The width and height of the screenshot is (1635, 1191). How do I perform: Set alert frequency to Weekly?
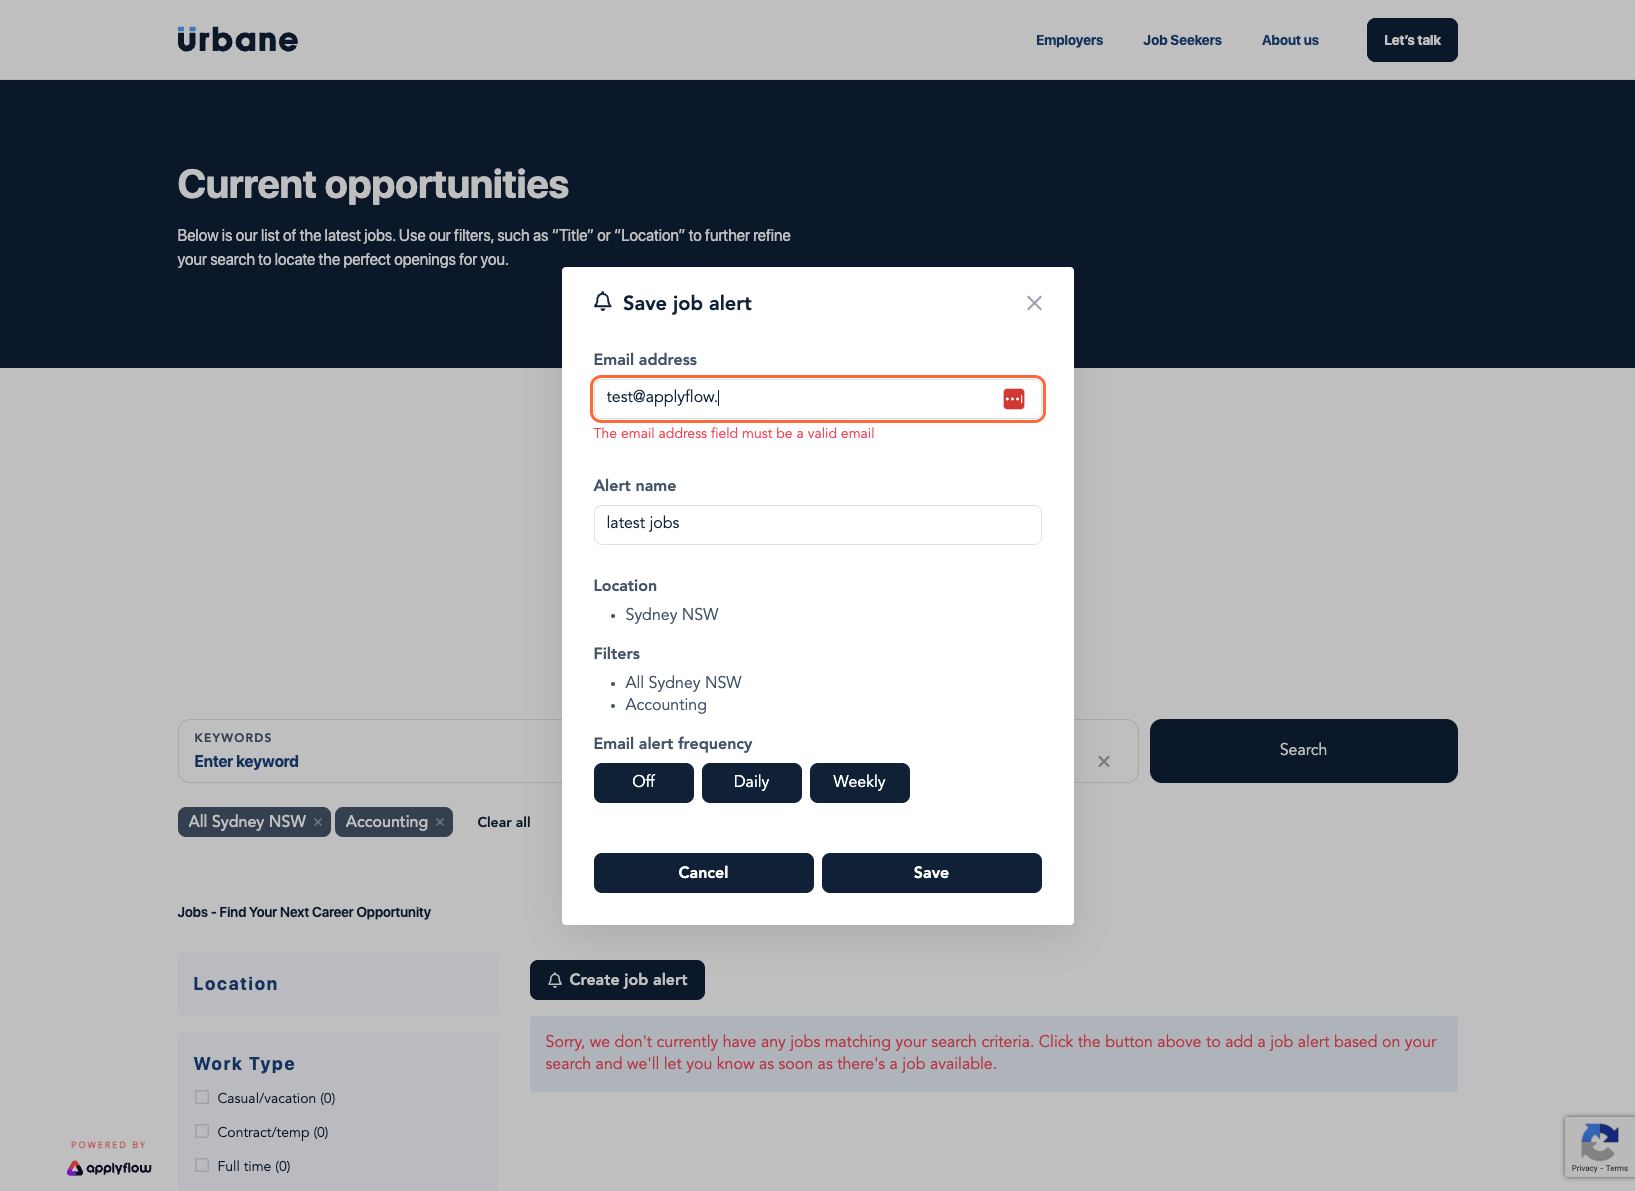coord(860,782)
